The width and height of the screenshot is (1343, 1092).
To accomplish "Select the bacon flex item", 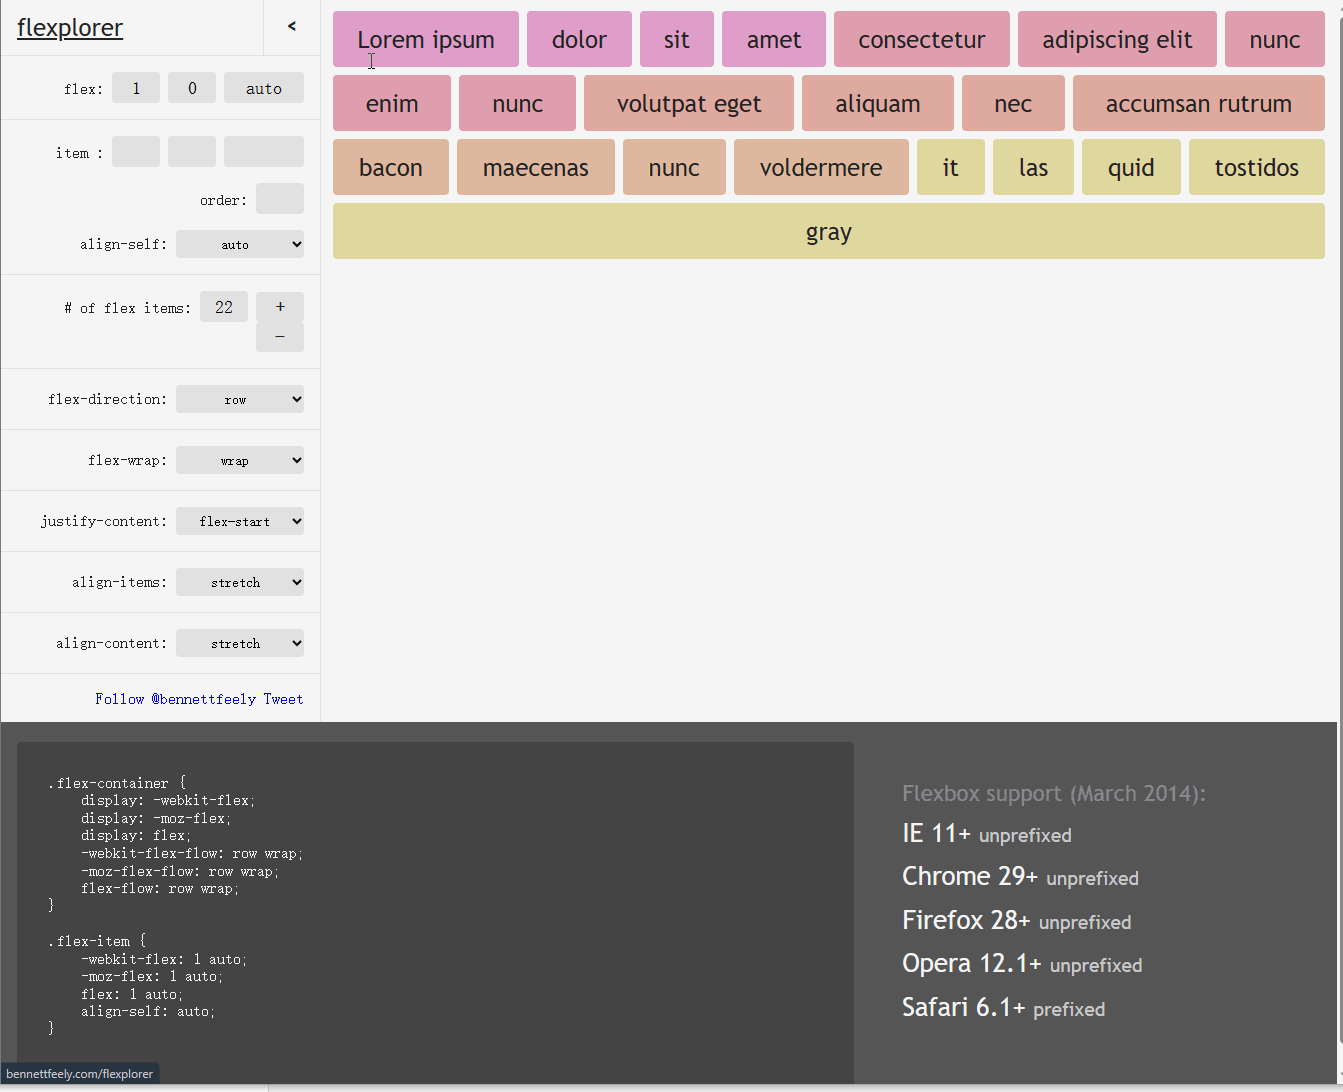I will (391, 167).
